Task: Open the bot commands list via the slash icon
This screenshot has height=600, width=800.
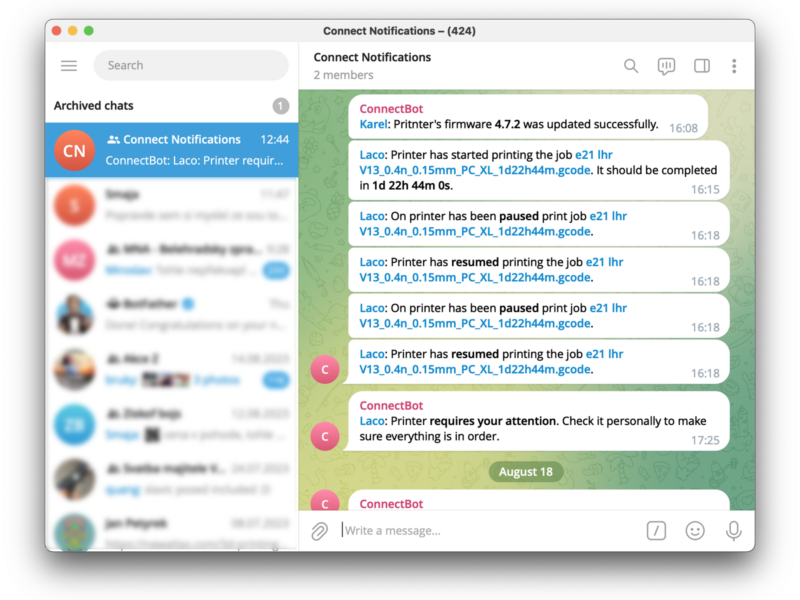Action: coord(656,530)
